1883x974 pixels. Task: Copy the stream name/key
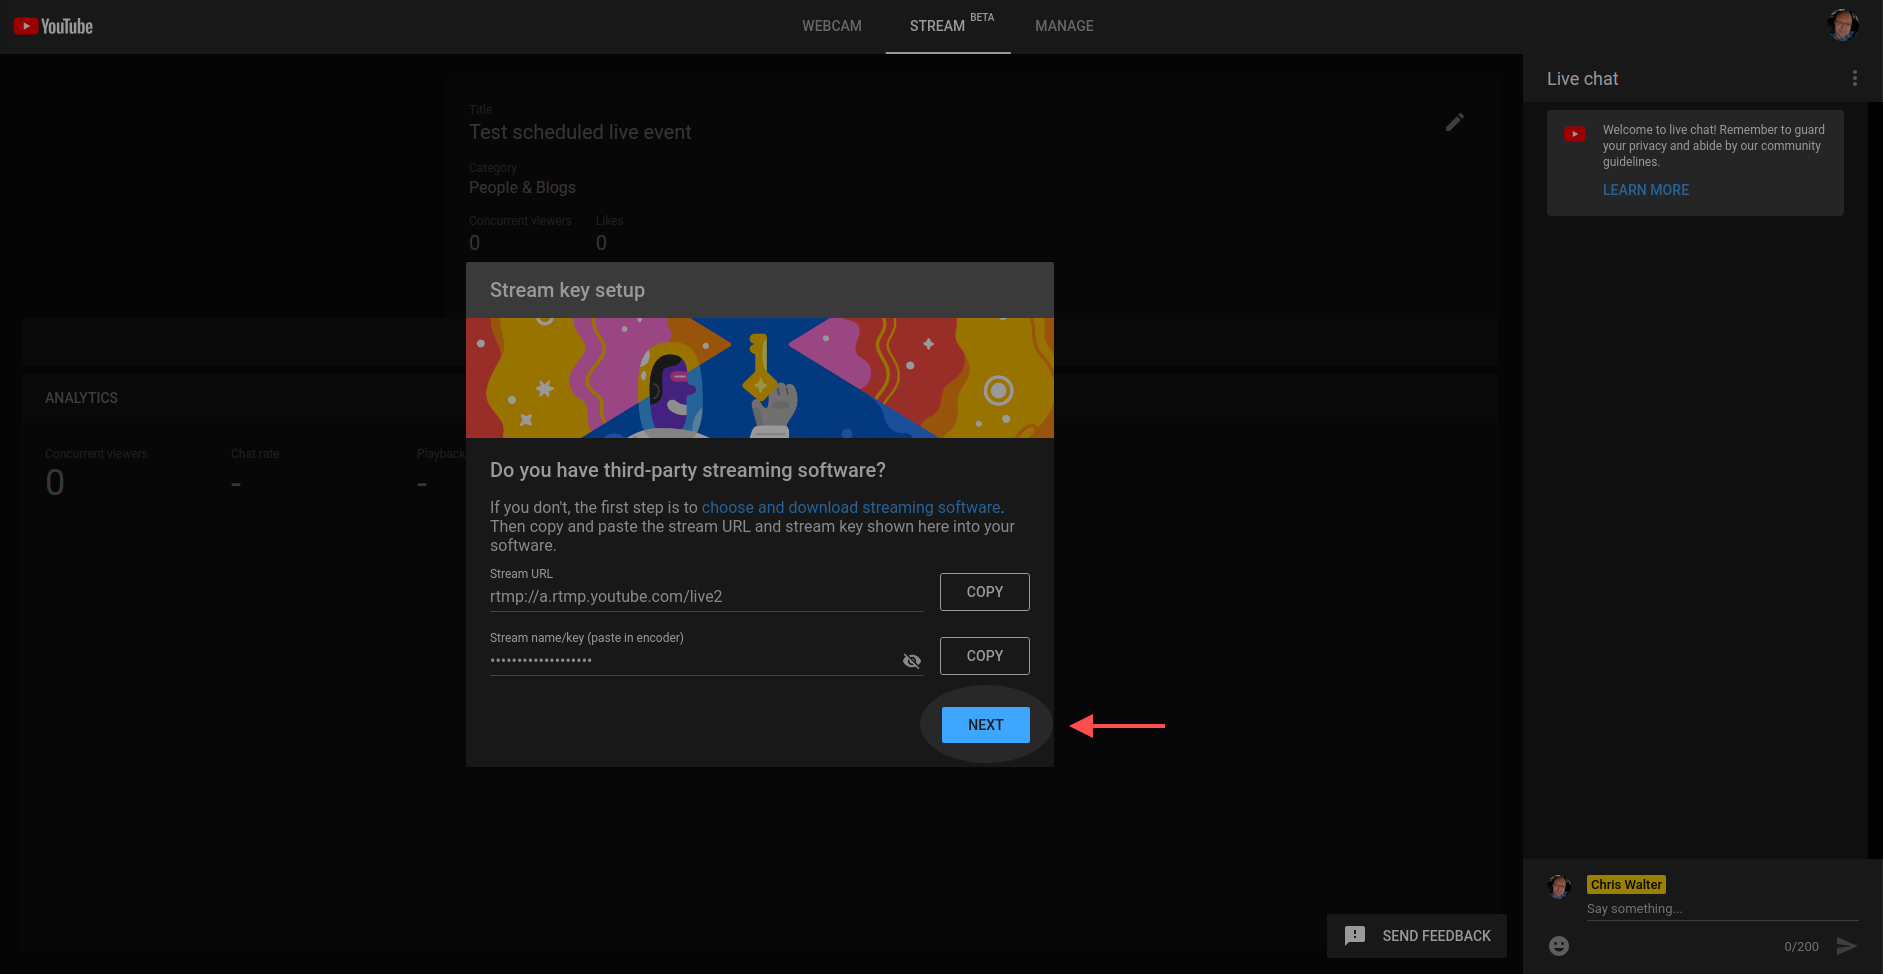tap(984, 656)
